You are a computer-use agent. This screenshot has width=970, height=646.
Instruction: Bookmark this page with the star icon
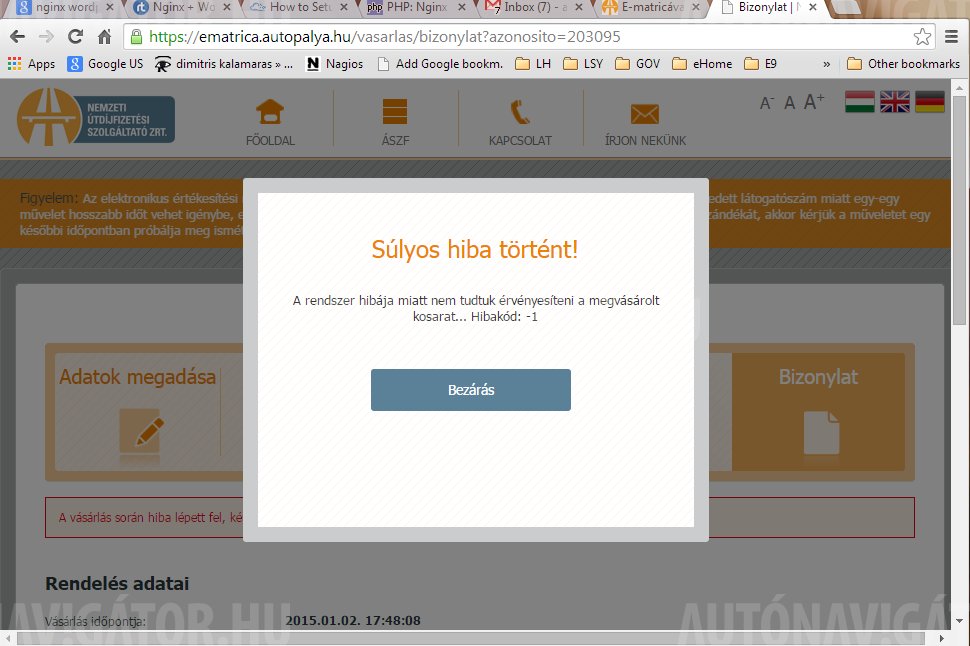922,37
